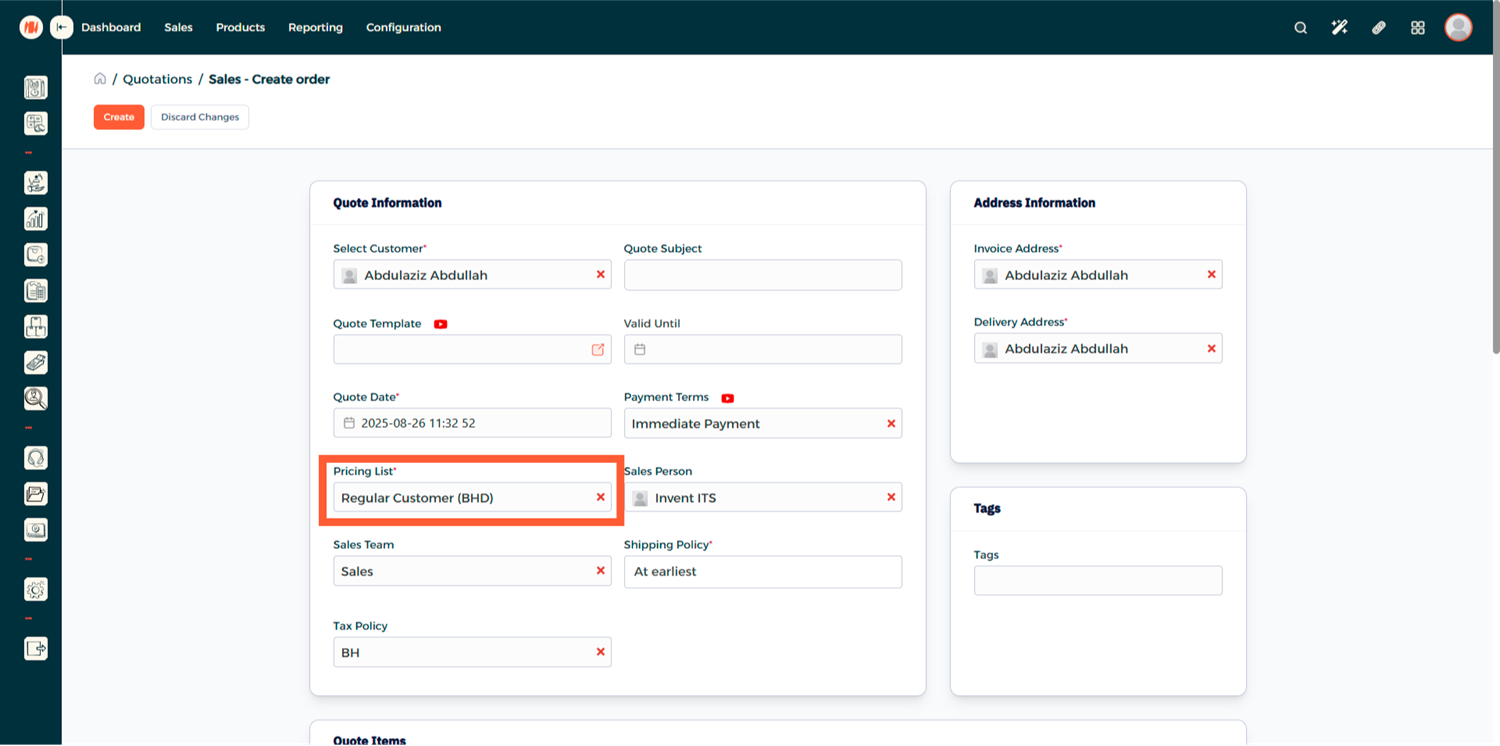Open the apps grid icon

[1417, 28]
